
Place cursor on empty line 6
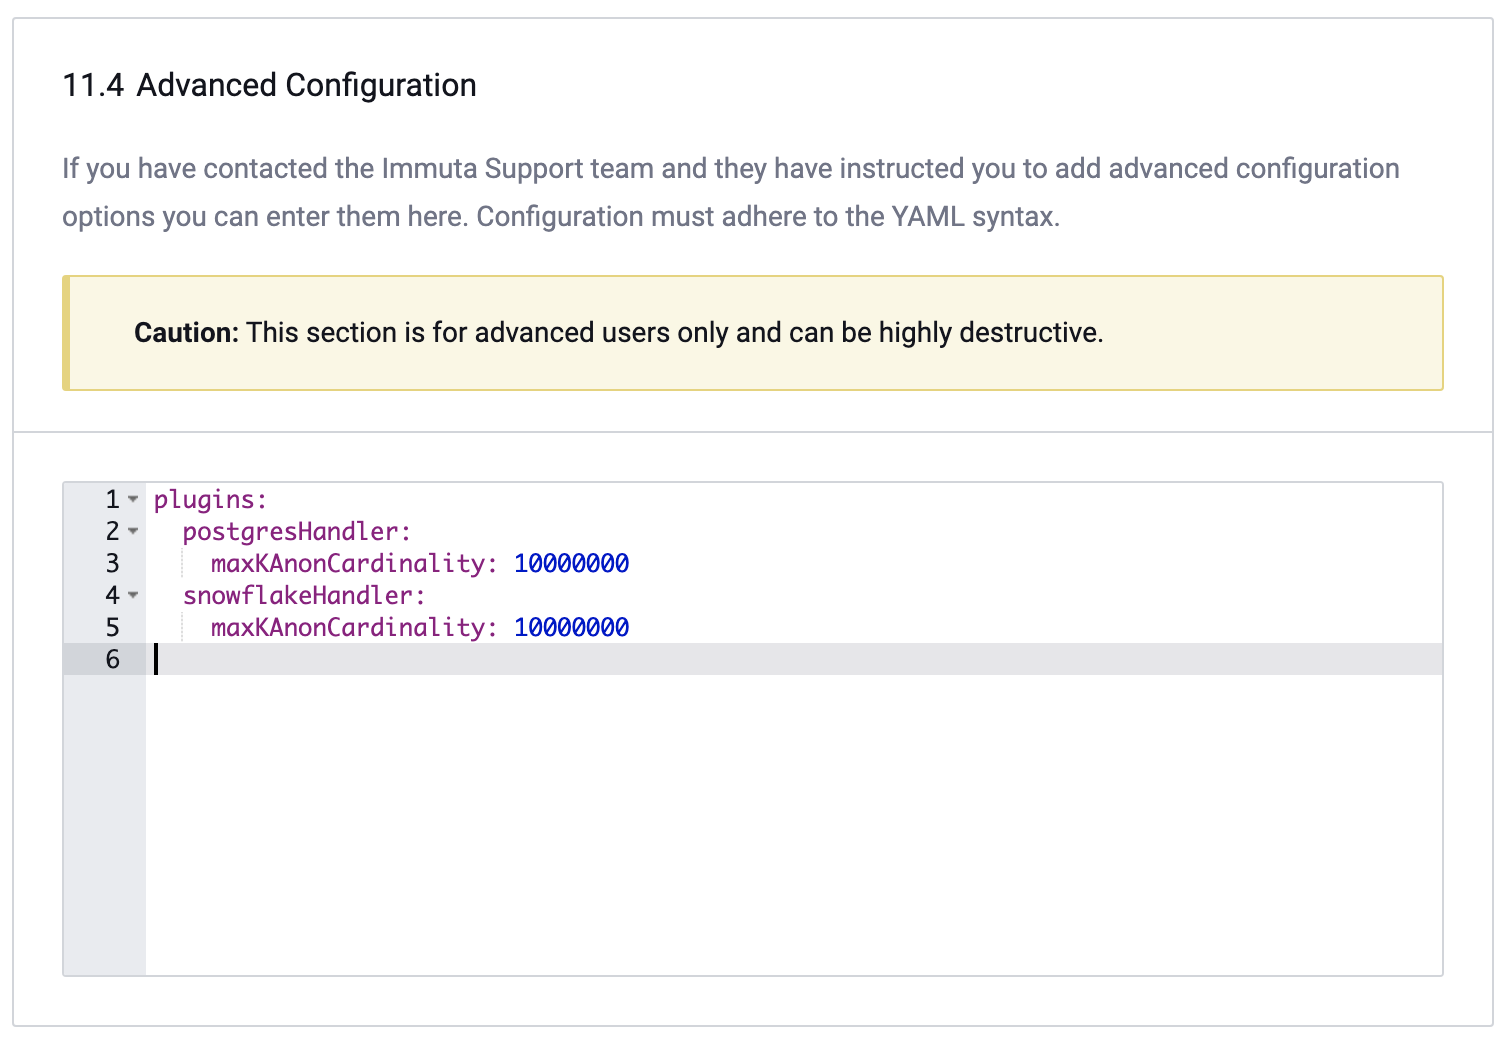point(794,659)
